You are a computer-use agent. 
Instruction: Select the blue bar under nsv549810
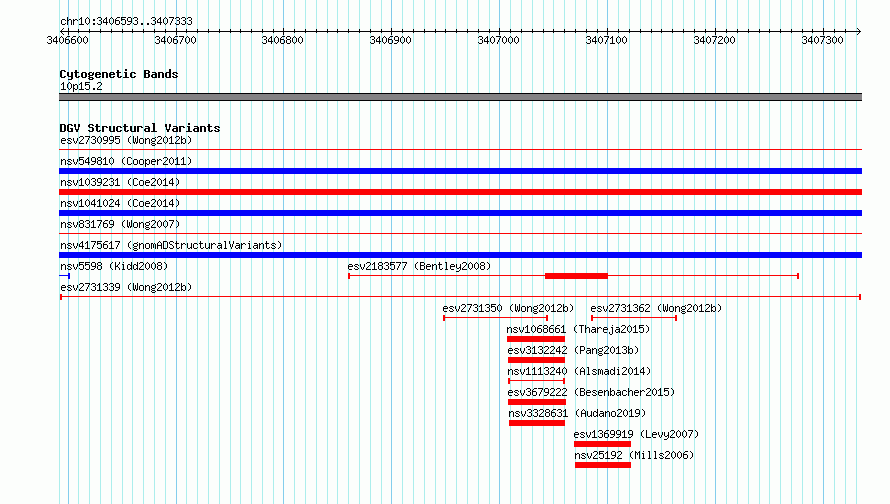pos(460,171)
